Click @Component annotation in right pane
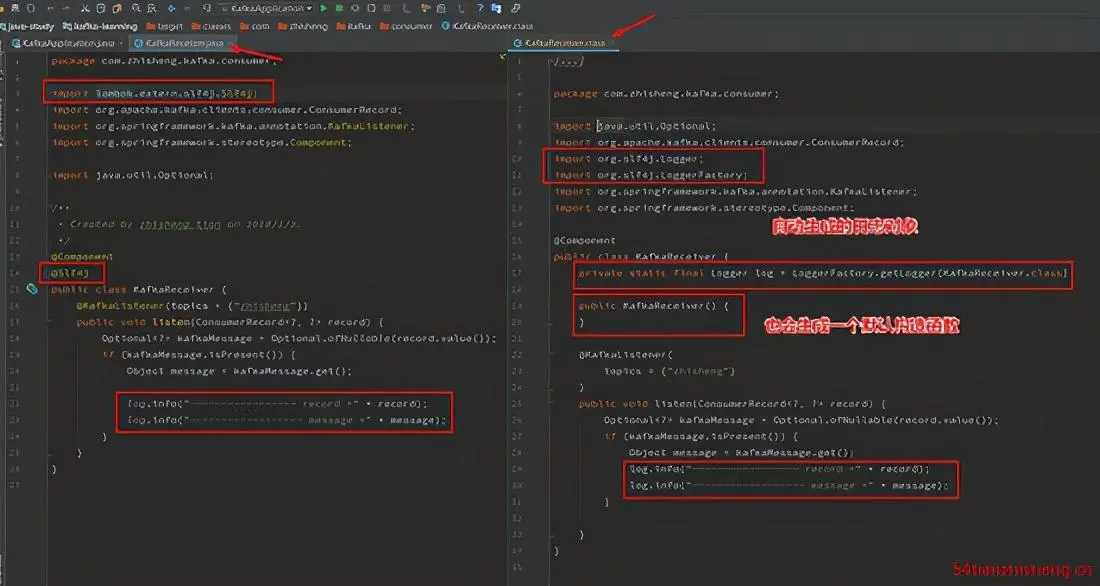 tap(584, 241)
